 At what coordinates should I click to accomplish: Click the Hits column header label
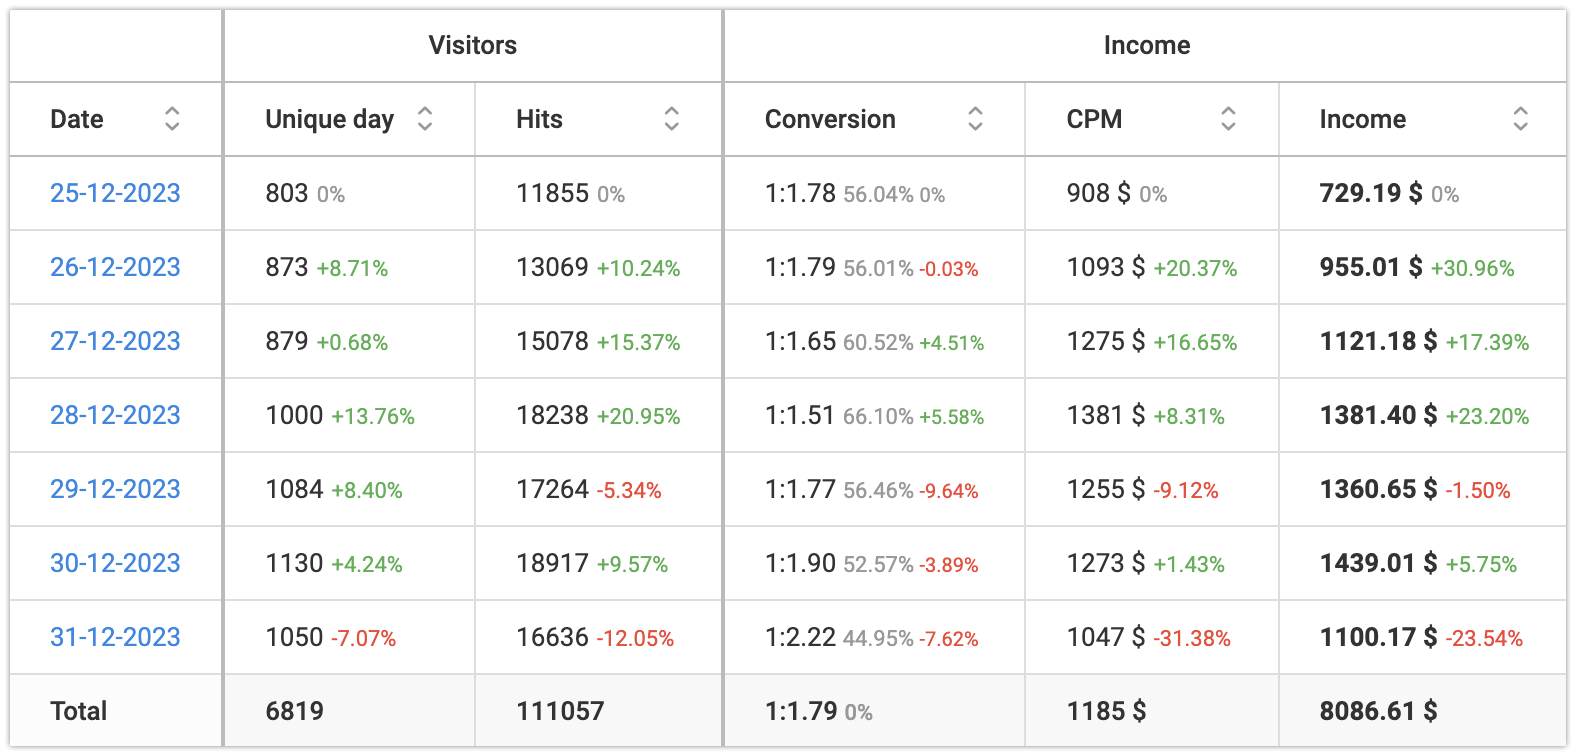point(540,119)
